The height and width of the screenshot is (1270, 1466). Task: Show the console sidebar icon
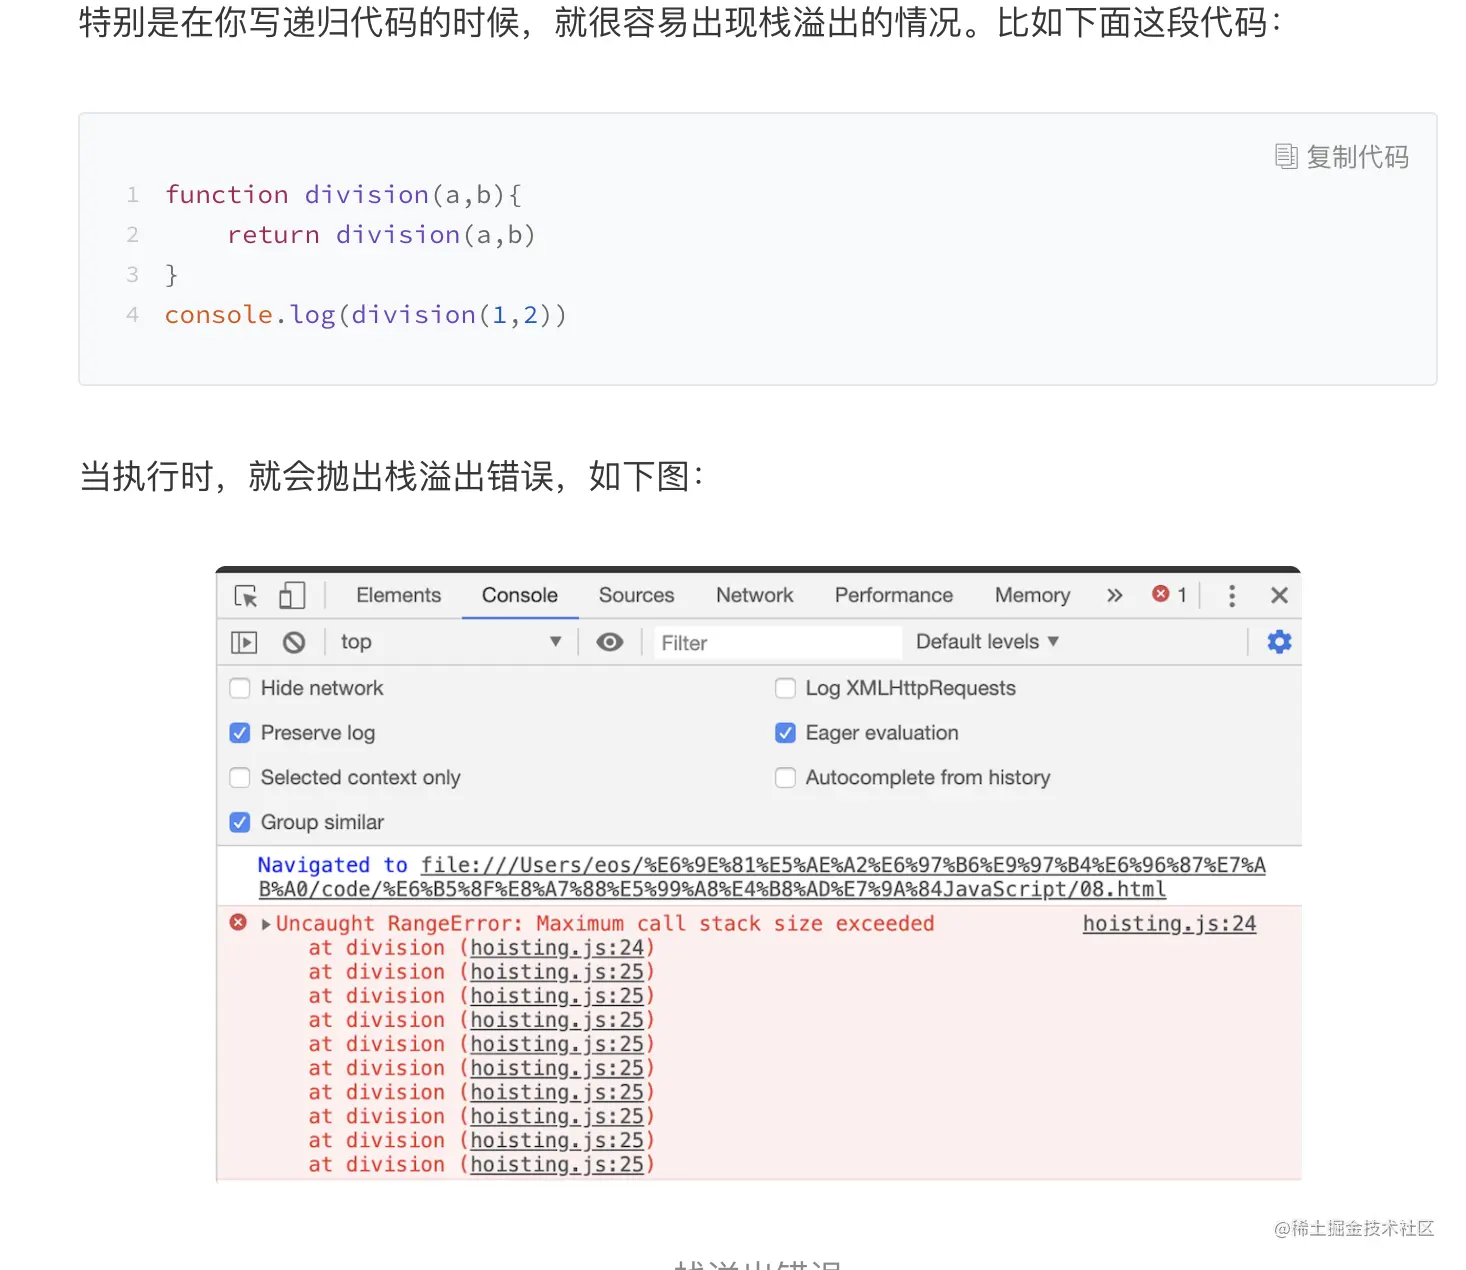click(244, 642)
